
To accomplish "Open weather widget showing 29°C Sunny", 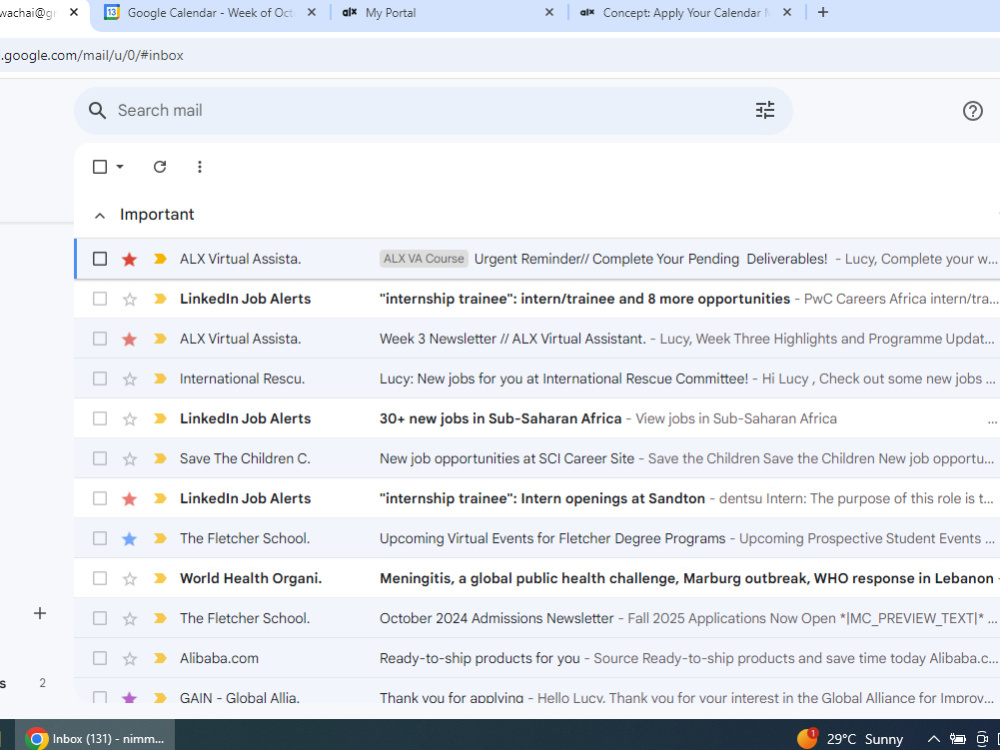I will (x=850, y=739).
